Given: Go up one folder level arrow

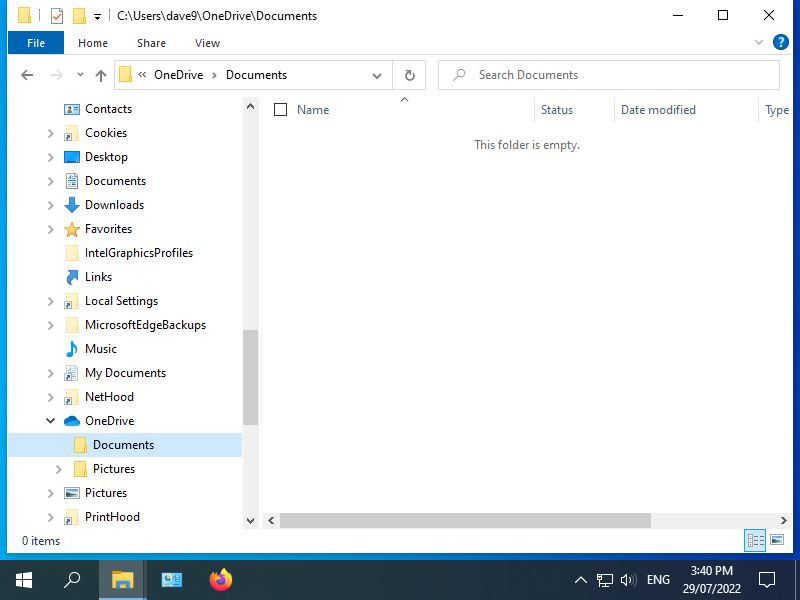Looking at the screenshot, I should pos(101,75).
